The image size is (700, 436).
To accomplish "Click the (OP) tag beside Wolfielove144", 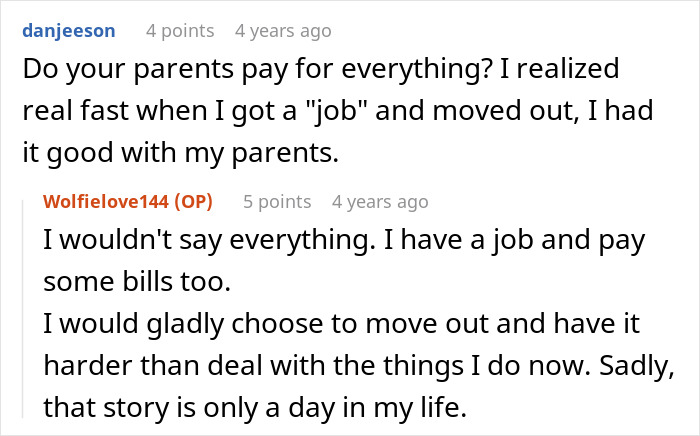I will 200,202.
